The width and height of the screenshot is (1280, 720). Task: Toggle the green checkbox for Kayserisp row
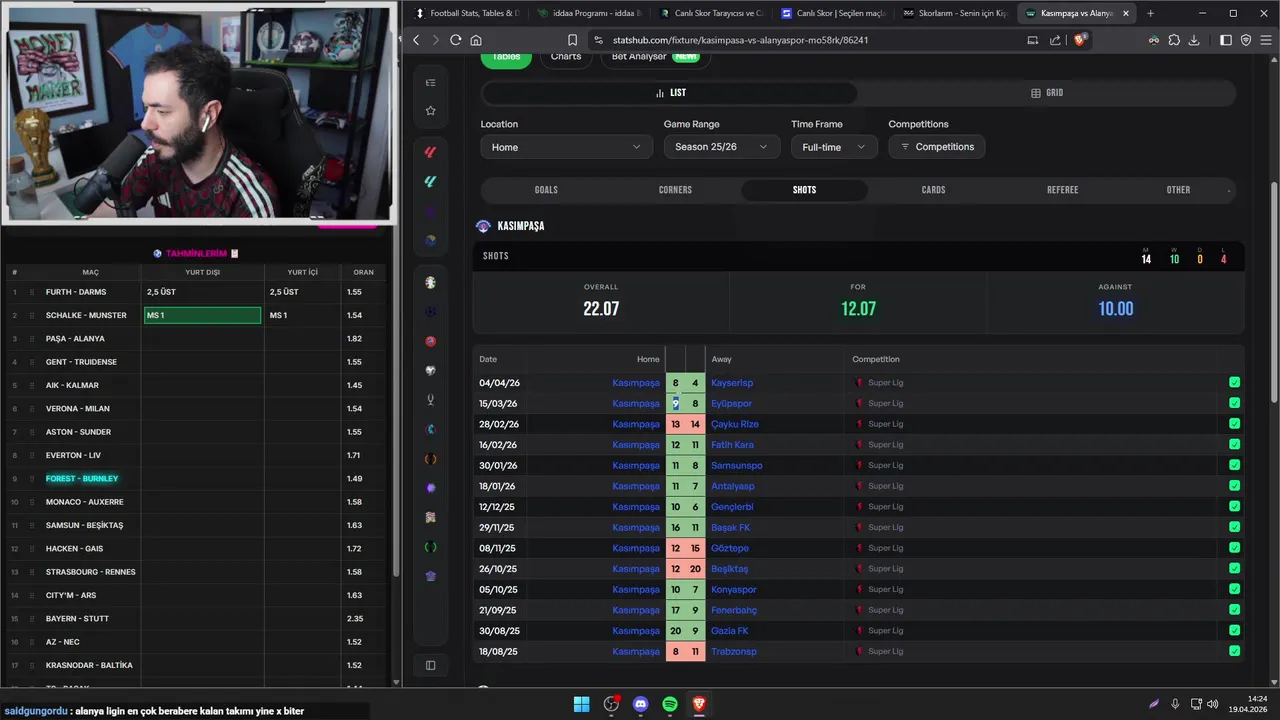[x=1234, y=383]
